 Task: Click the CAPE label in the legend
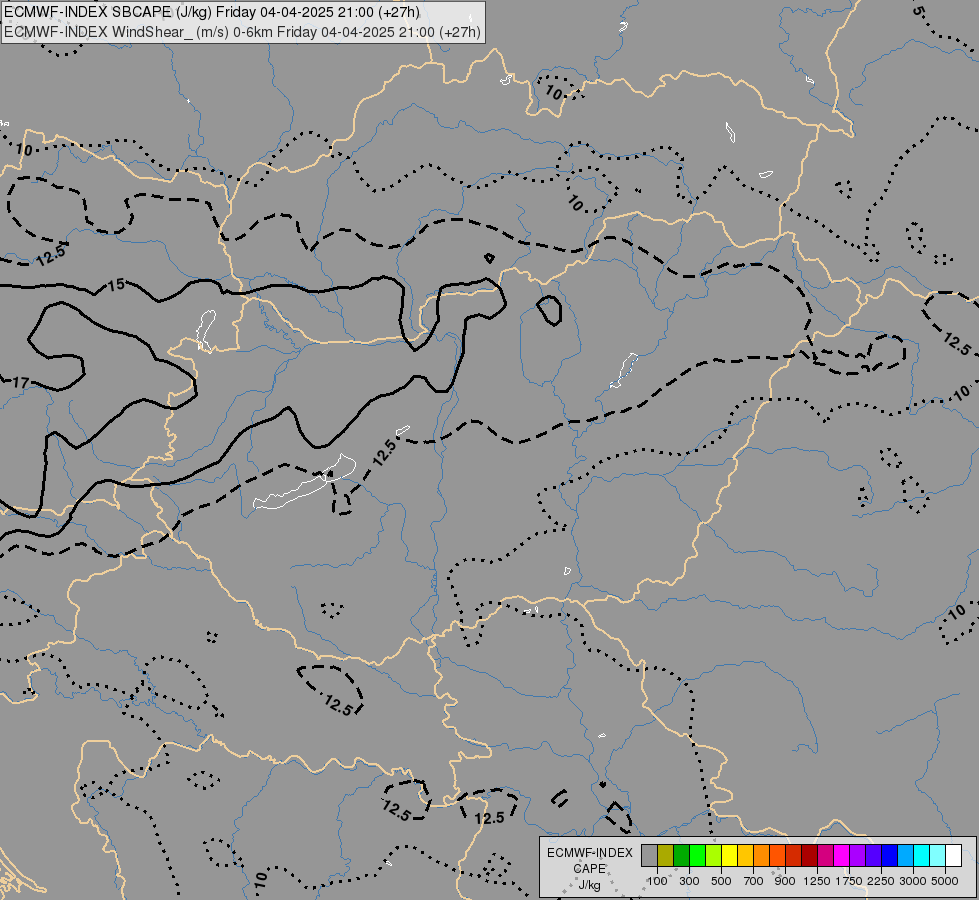coord(590,869)
